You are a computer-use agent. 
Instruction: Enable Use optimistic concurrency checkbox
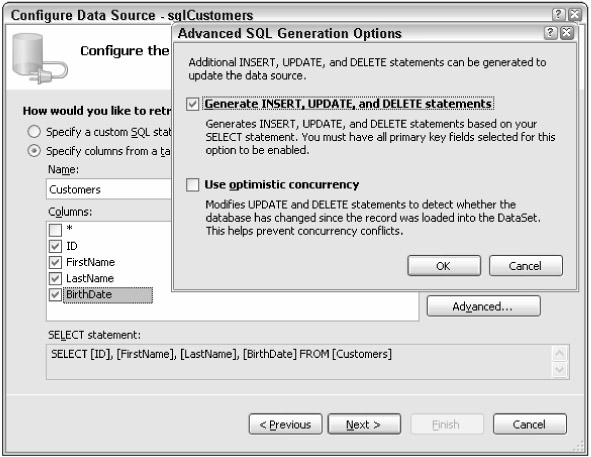tap(193, 185)
